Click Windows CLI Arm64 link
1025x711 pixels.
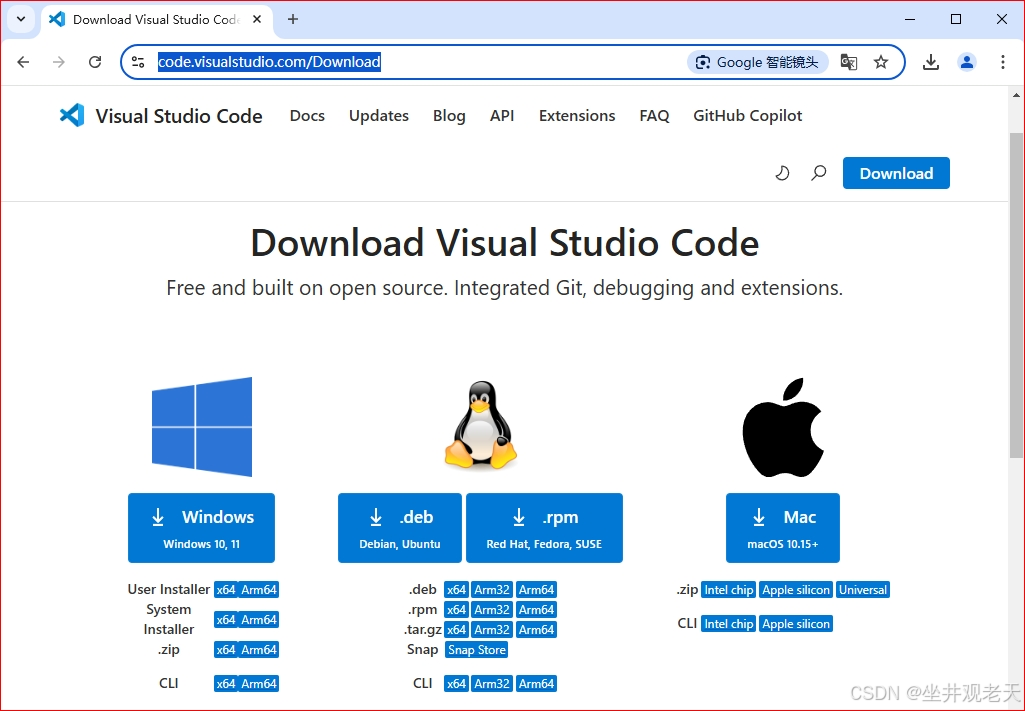[259, 684]
